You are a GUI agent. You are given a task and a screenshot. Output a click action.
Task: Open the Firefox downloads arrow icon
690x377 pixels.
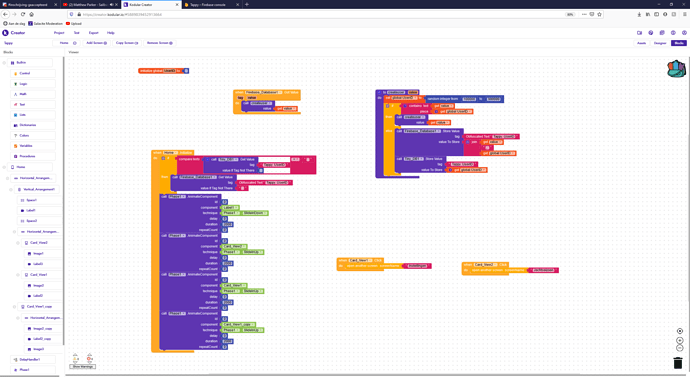click(x=639, y=14)
